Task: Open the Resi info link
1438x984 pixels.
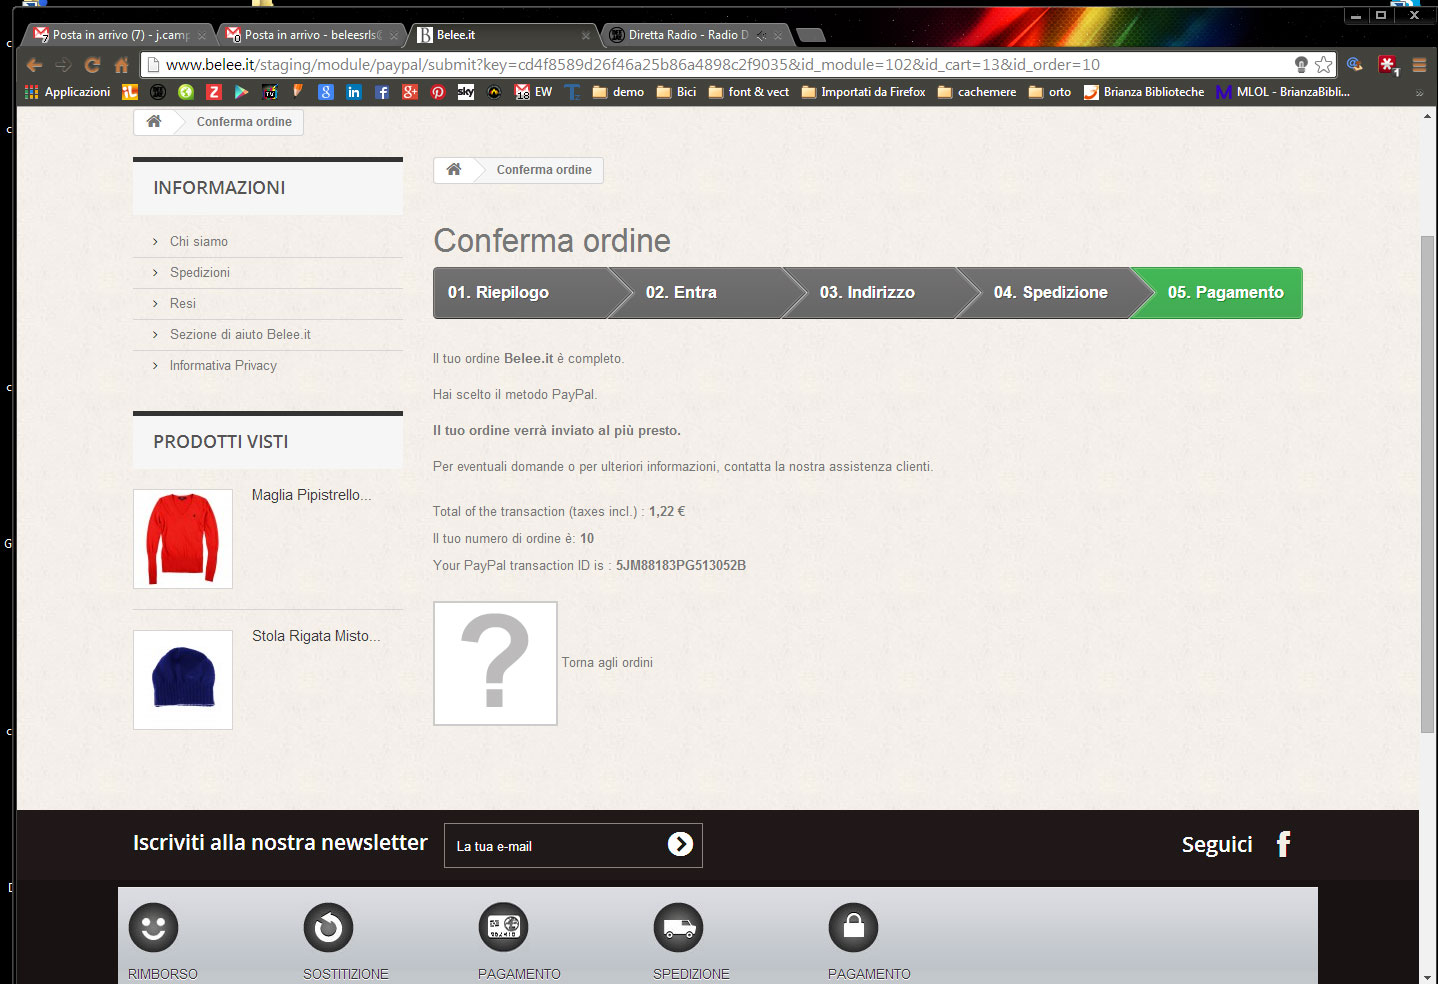Action: click(183, 303)
